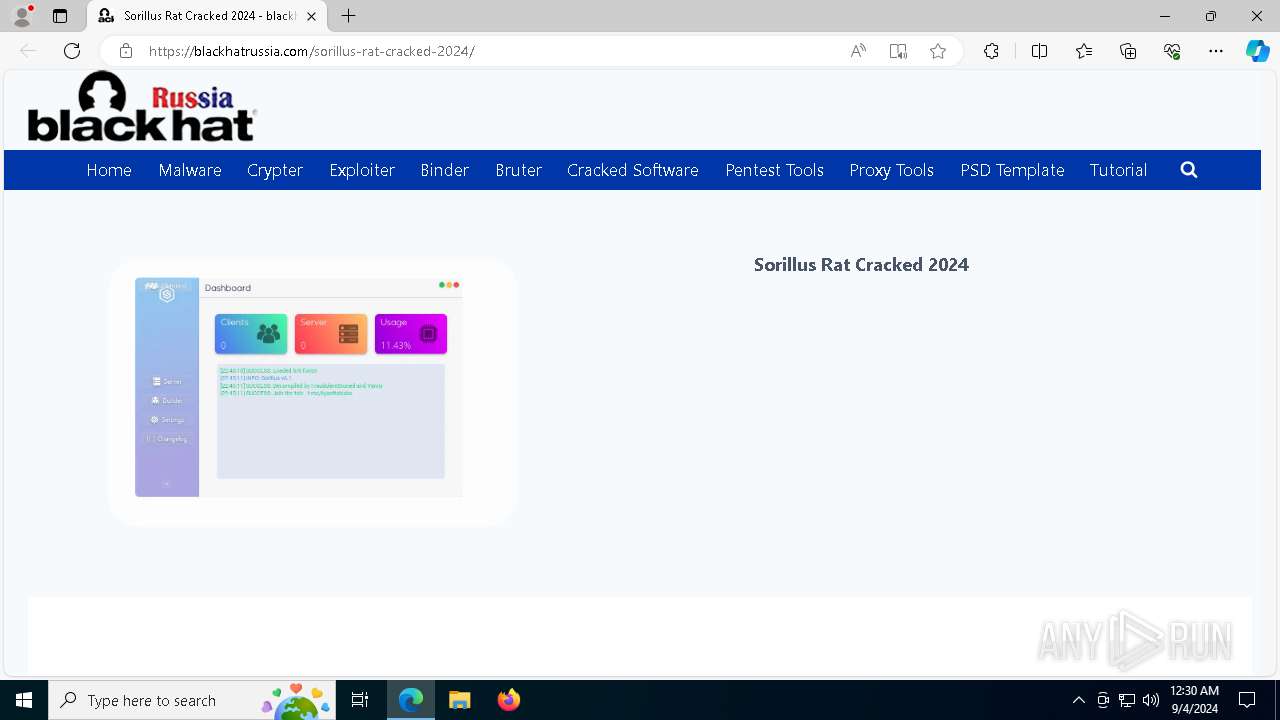Open the notification center icon
This screenshot has height=720, width=1280.
point(1247,700)
